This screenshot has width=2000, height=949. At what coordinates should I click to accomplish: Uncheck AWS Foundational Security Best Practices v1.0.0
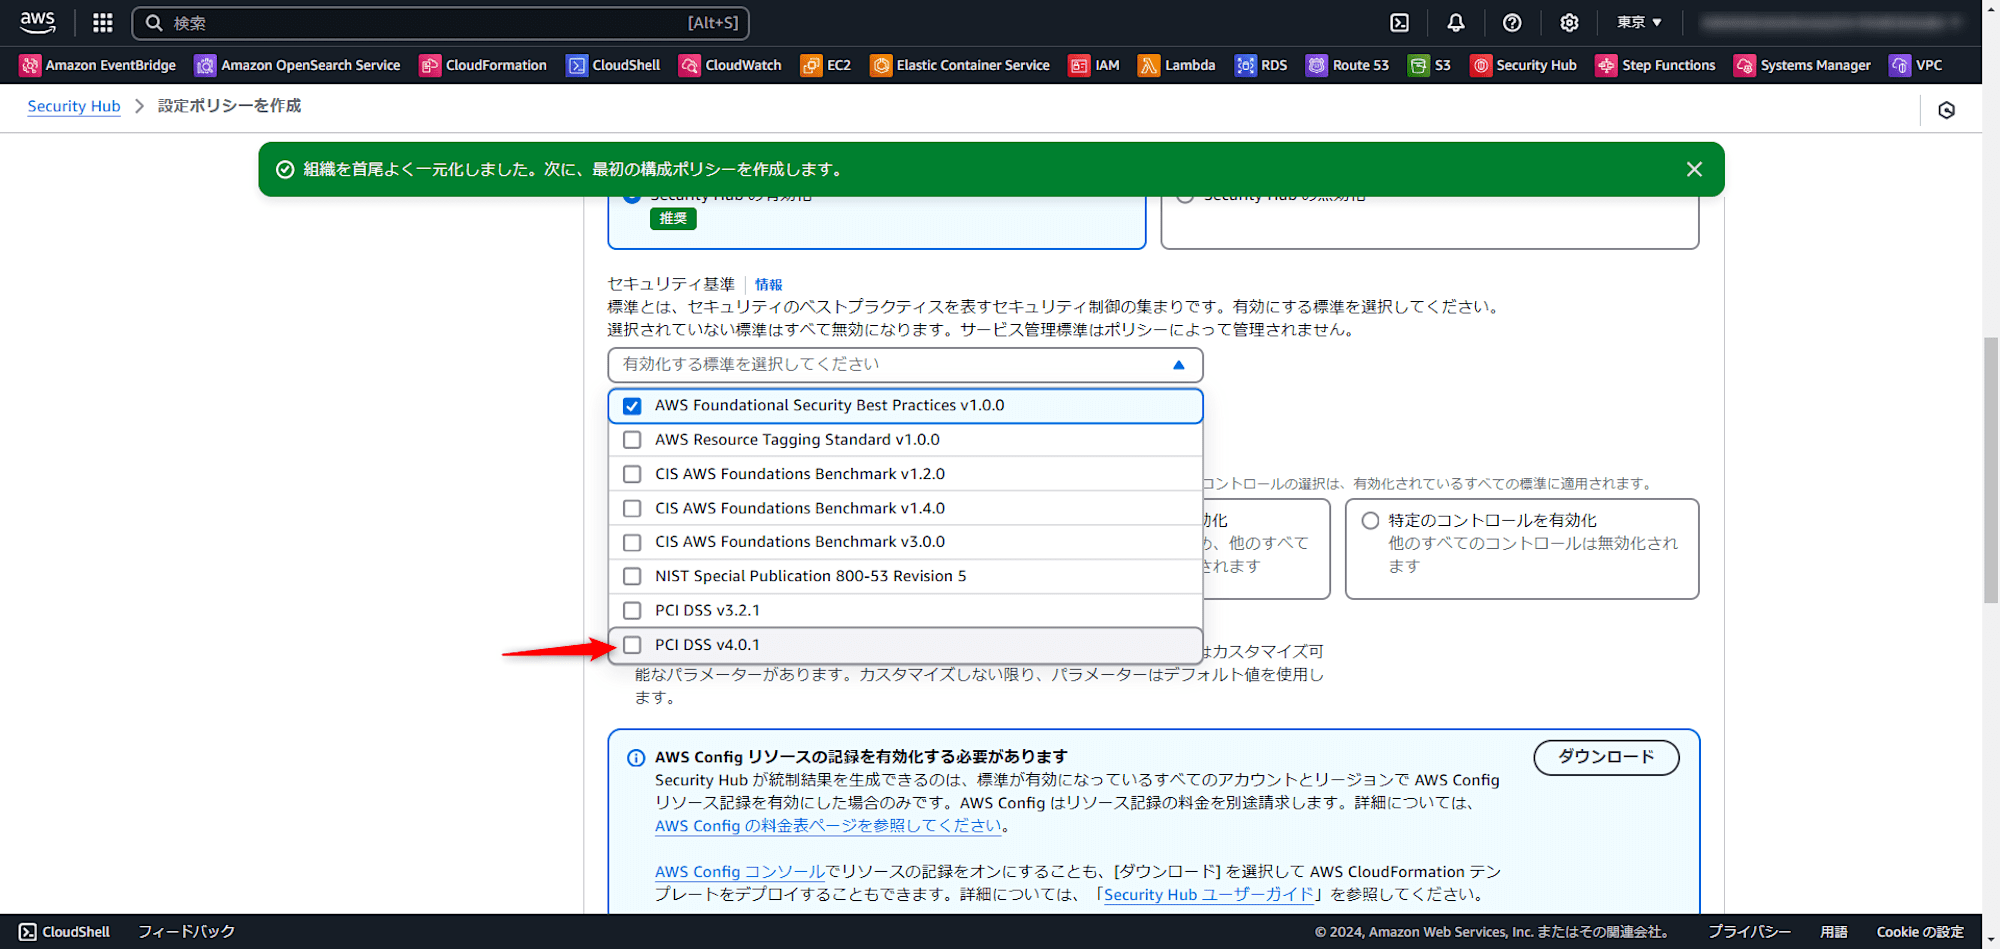pos(632,406)
